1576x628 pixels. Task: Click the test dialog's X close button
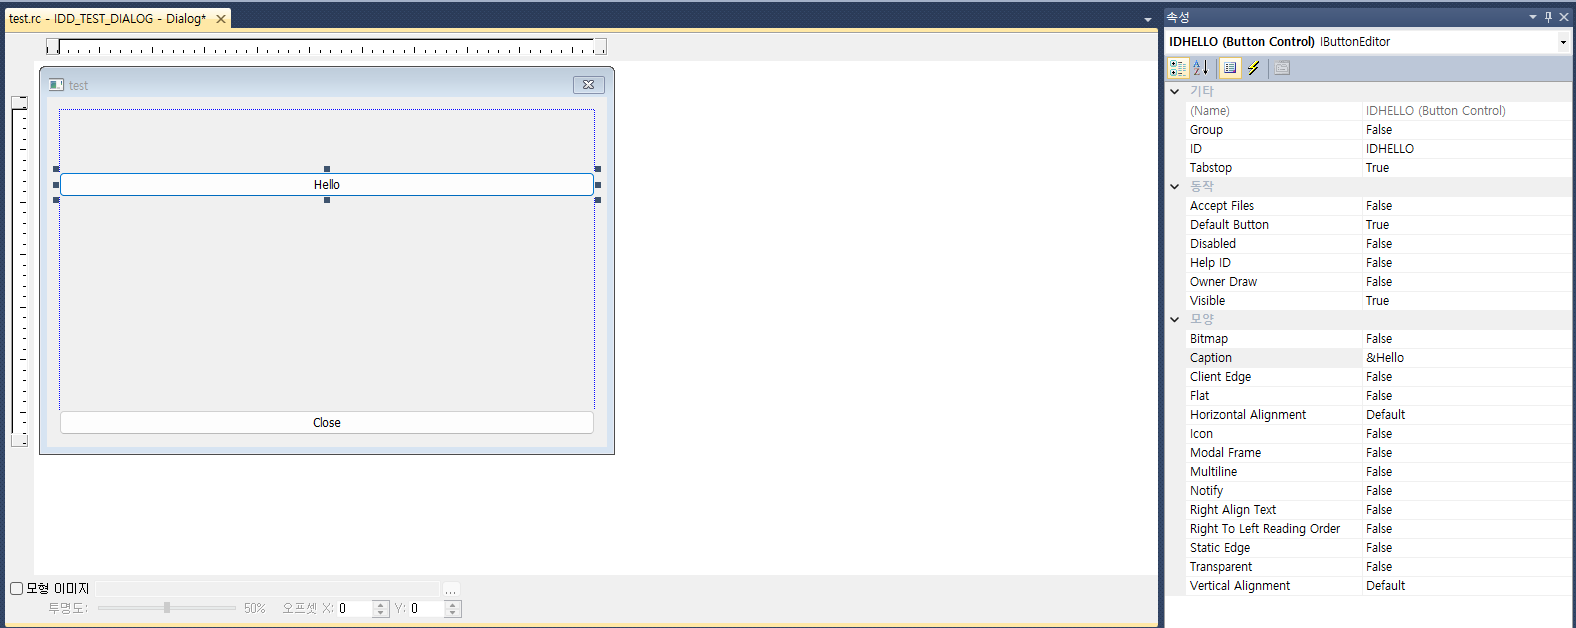point(589,85)
